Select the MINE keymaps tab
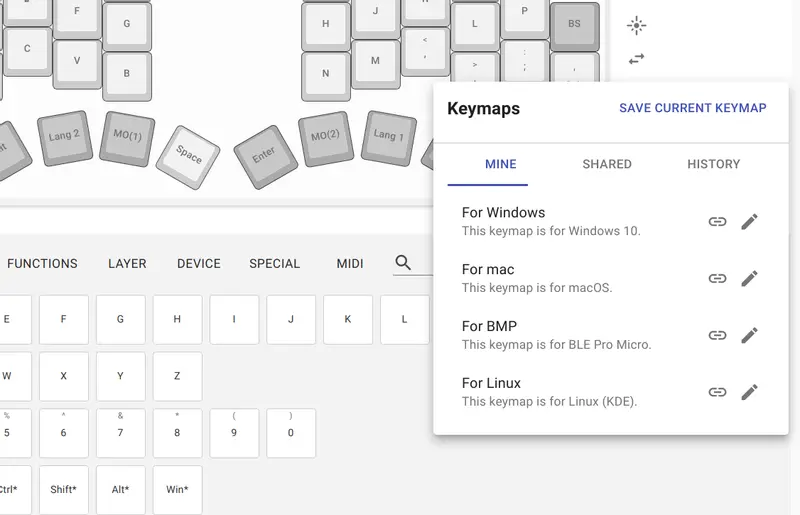800x515 pixels. coord(501,164)
